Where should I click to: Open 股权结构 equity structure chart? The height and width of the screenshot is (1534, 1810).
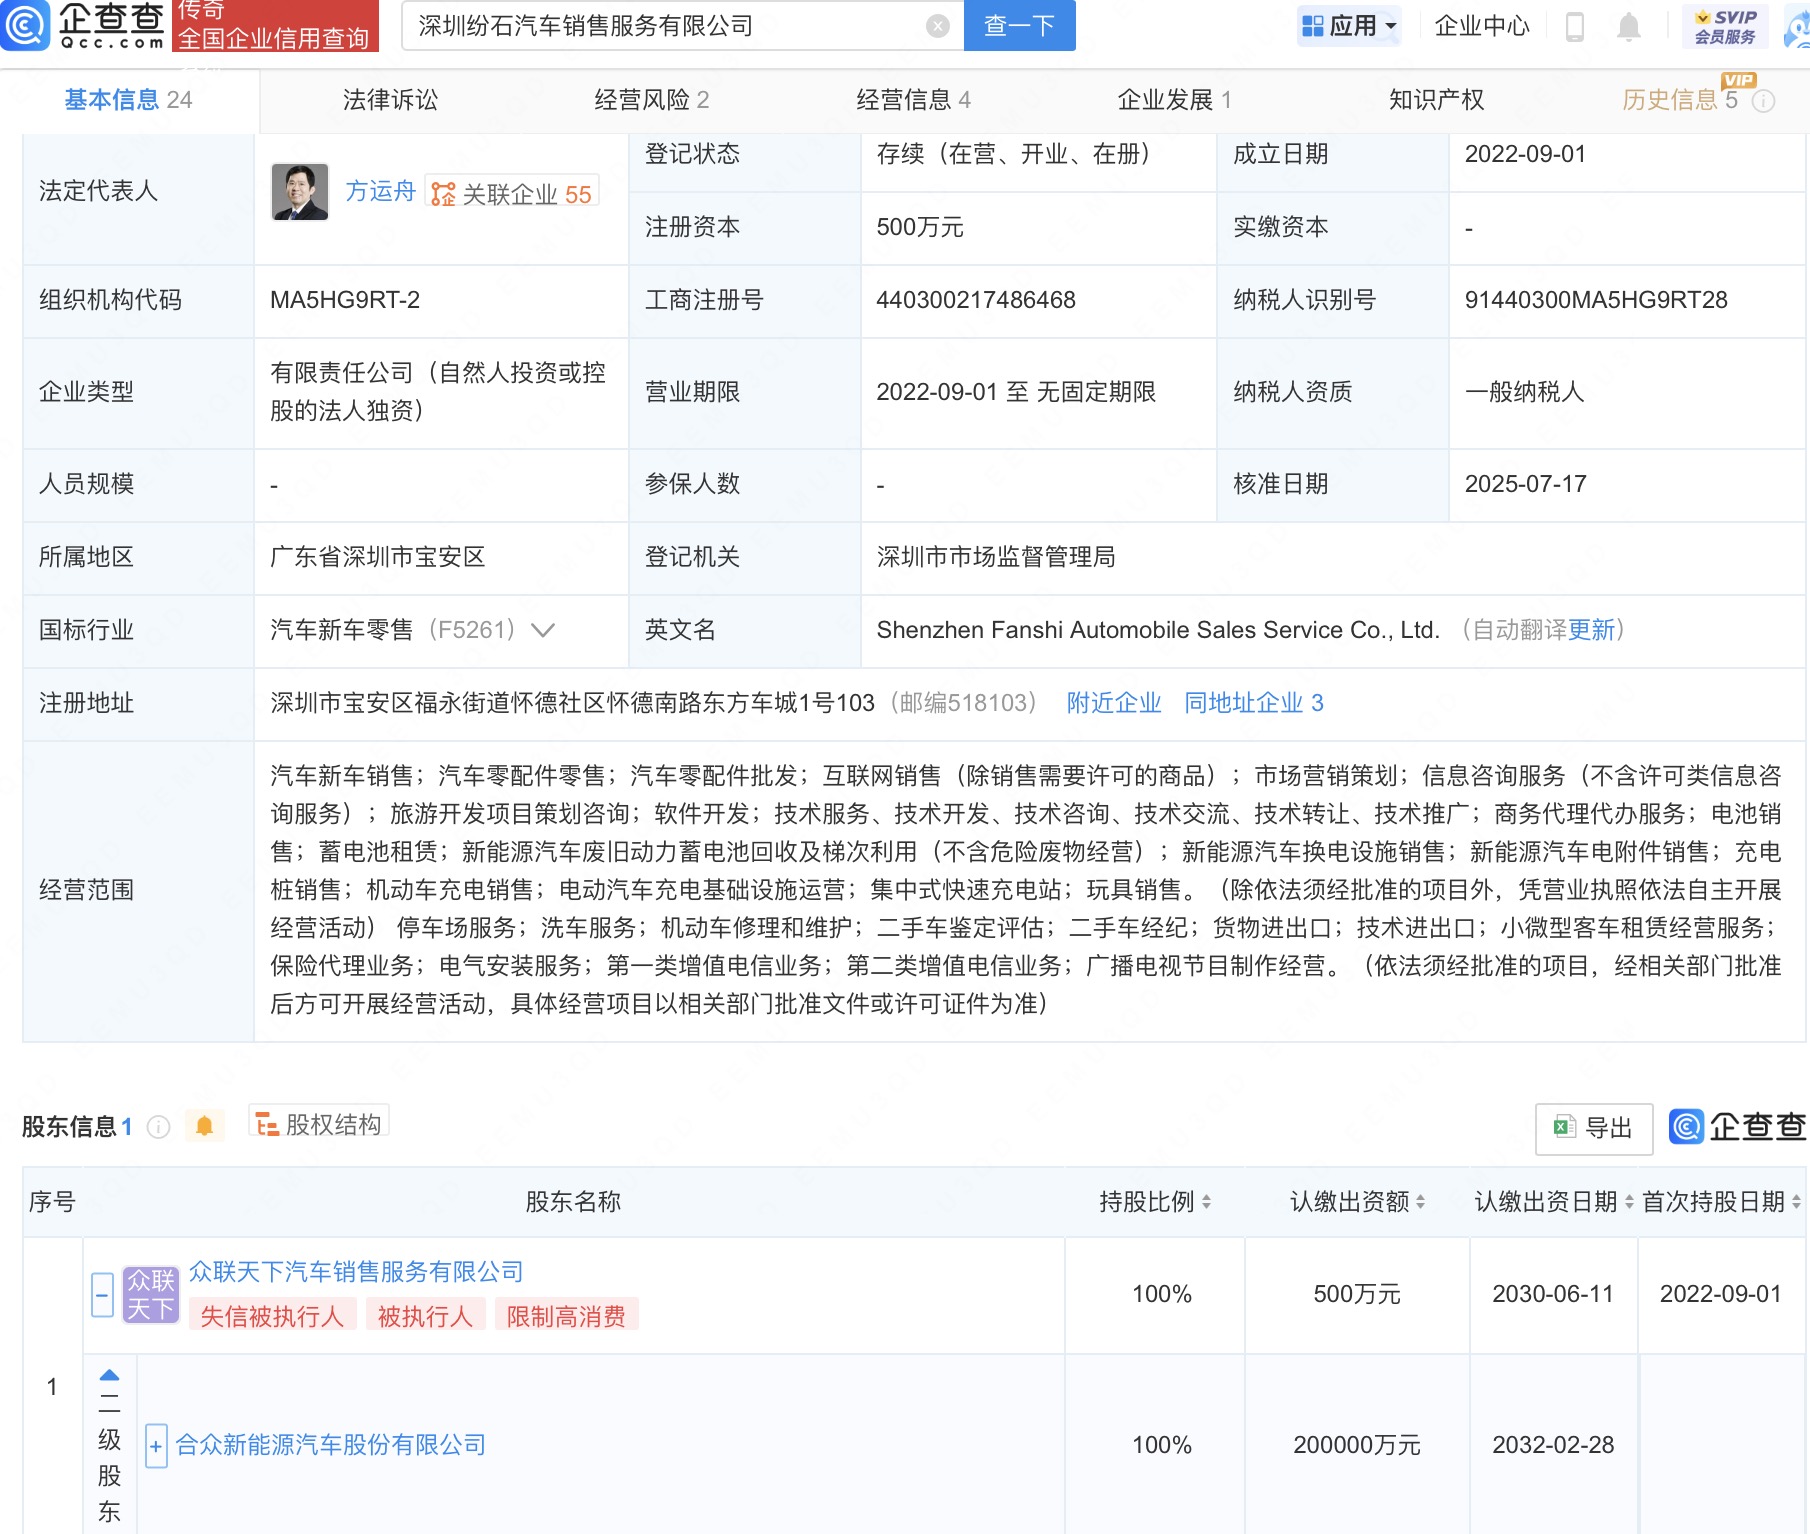coord(319,1124)
